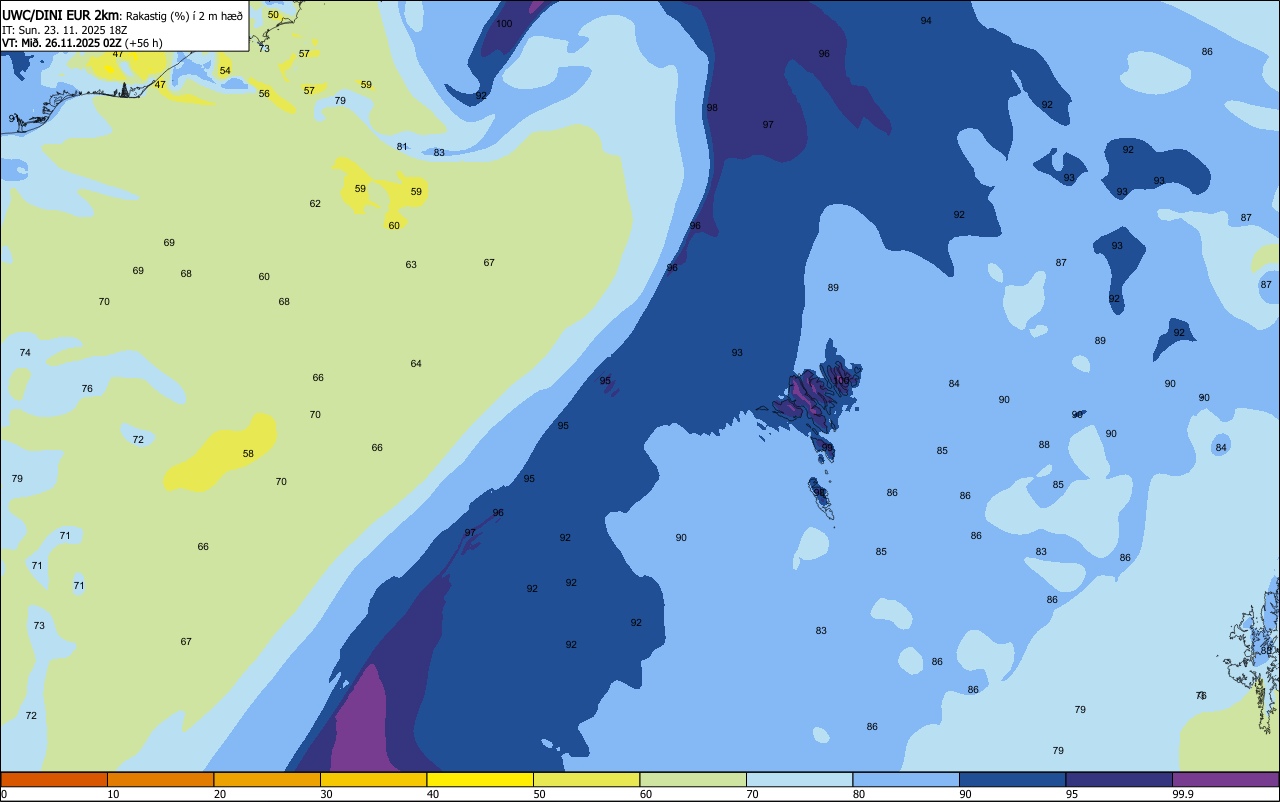
Task: Click the humidity value '74' on the map
Action: pyautogui.click(x=25, y=353)
